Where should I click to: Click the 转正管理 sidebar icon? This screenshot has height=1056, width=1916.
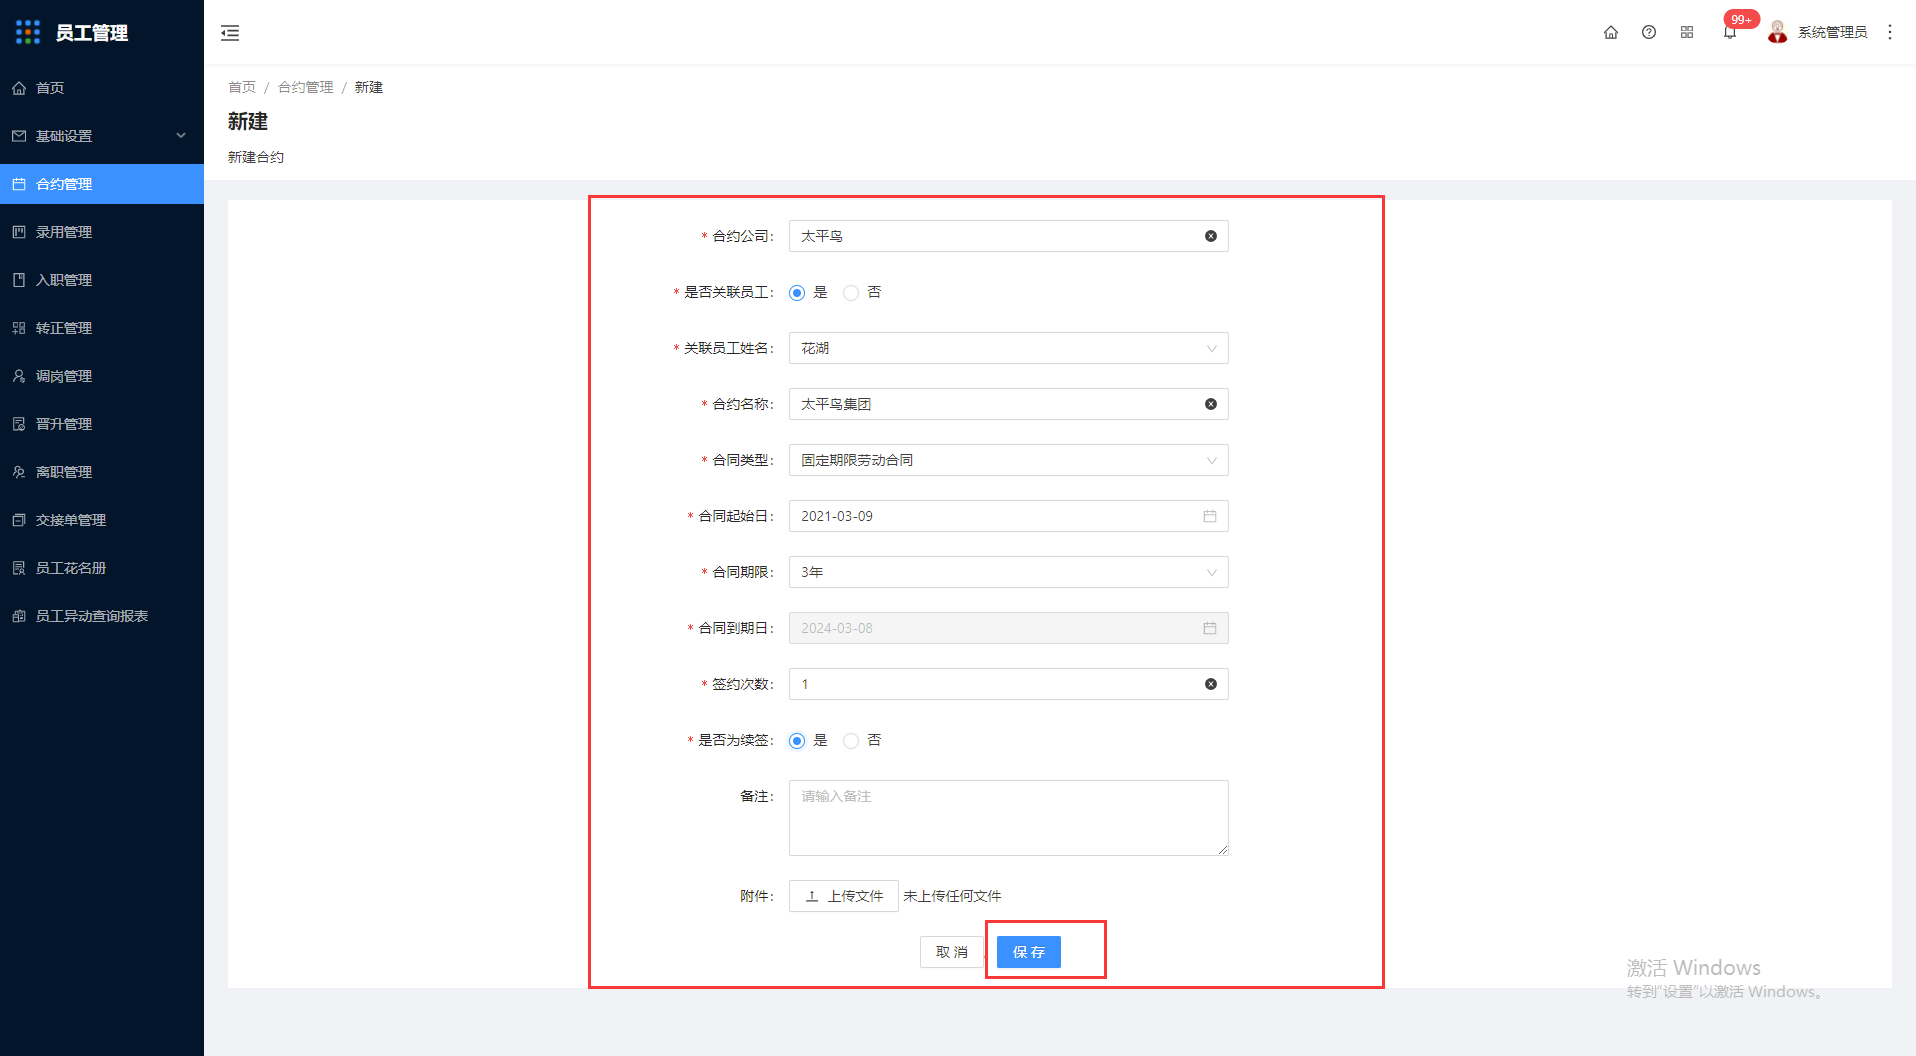pos(19,328)
